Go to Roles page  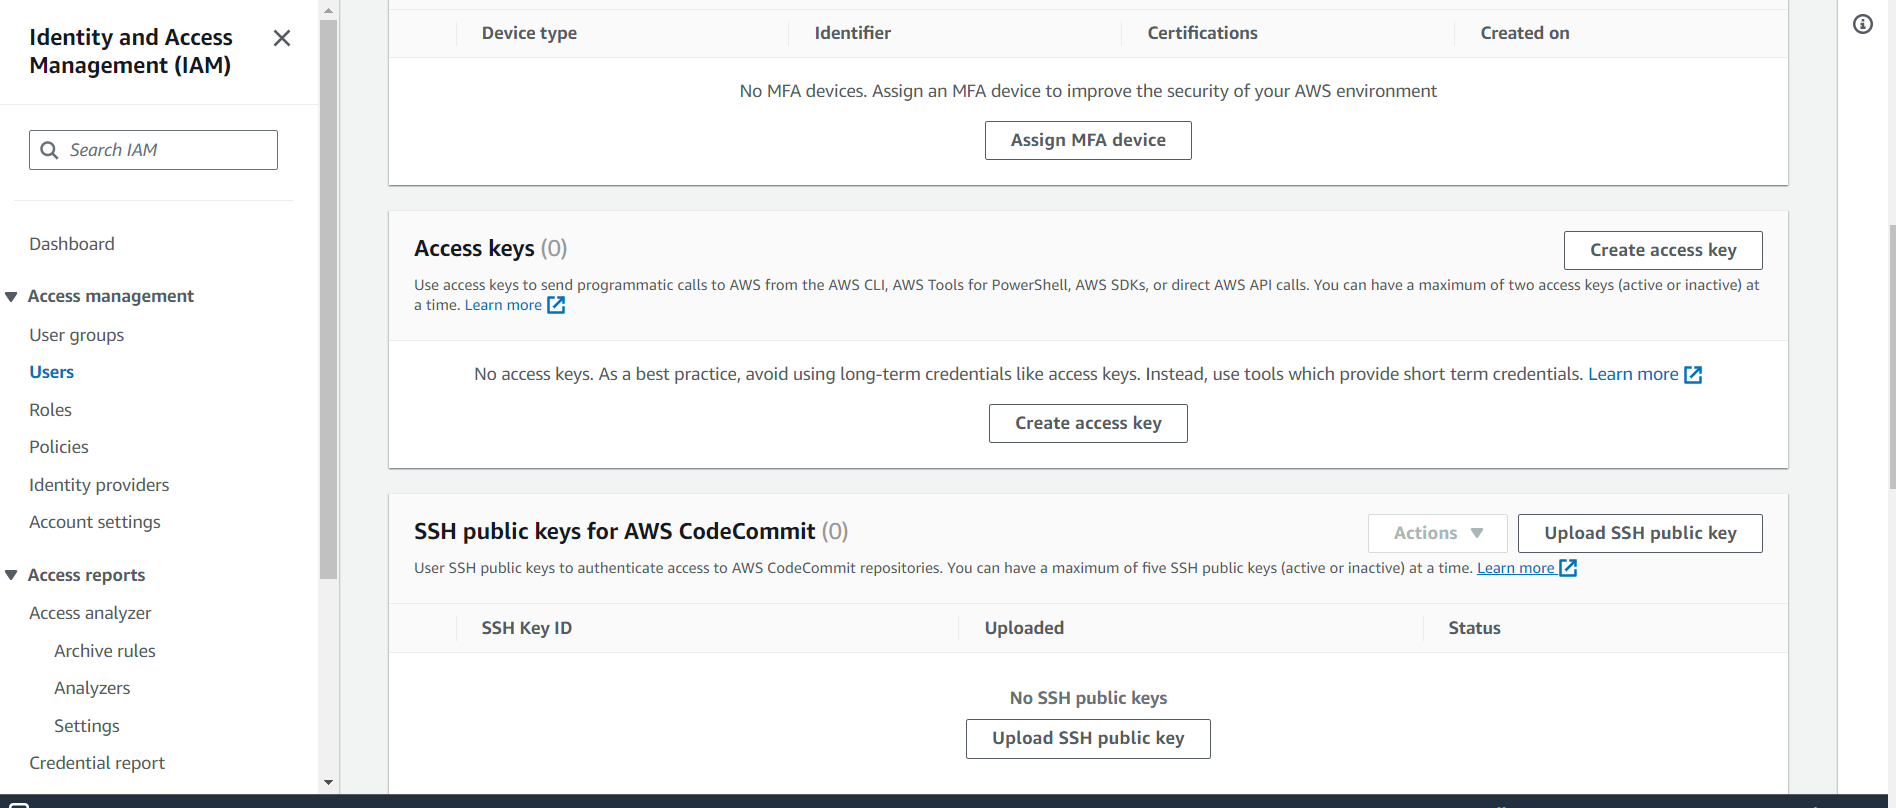[x=50, y=410]
